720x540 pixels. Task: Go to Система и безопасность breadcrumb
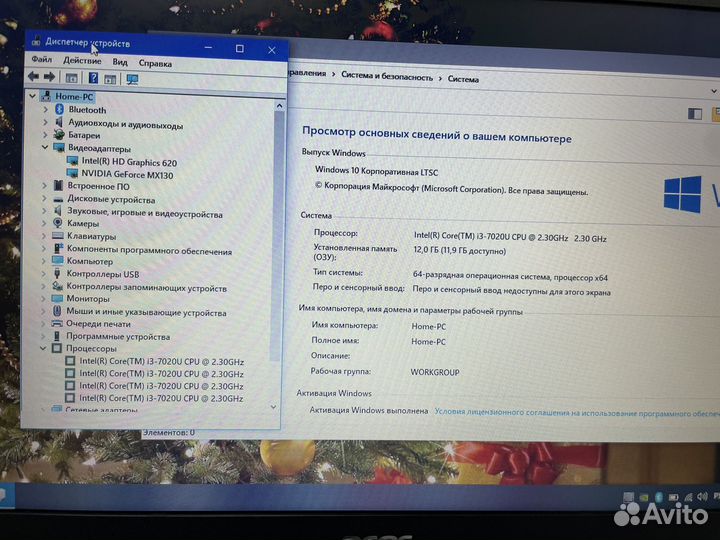pos(387,76)
